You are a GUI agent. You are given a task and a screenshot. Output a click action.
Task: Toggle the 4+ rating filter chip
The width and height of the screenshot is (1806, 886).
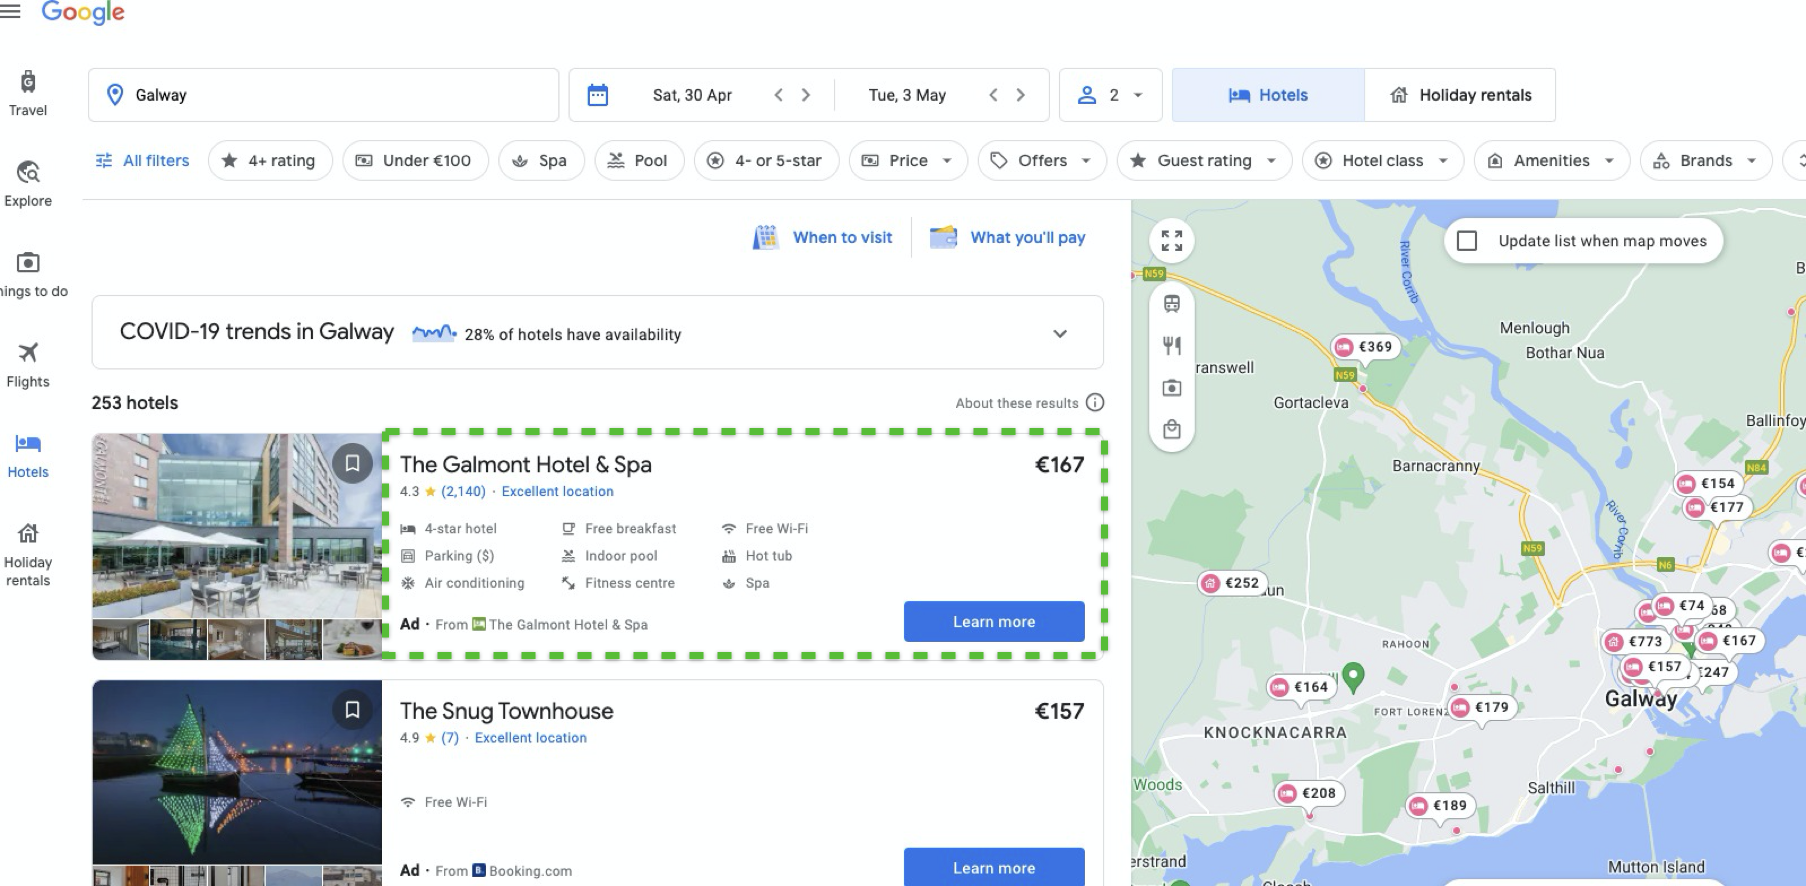pos(269,160)
